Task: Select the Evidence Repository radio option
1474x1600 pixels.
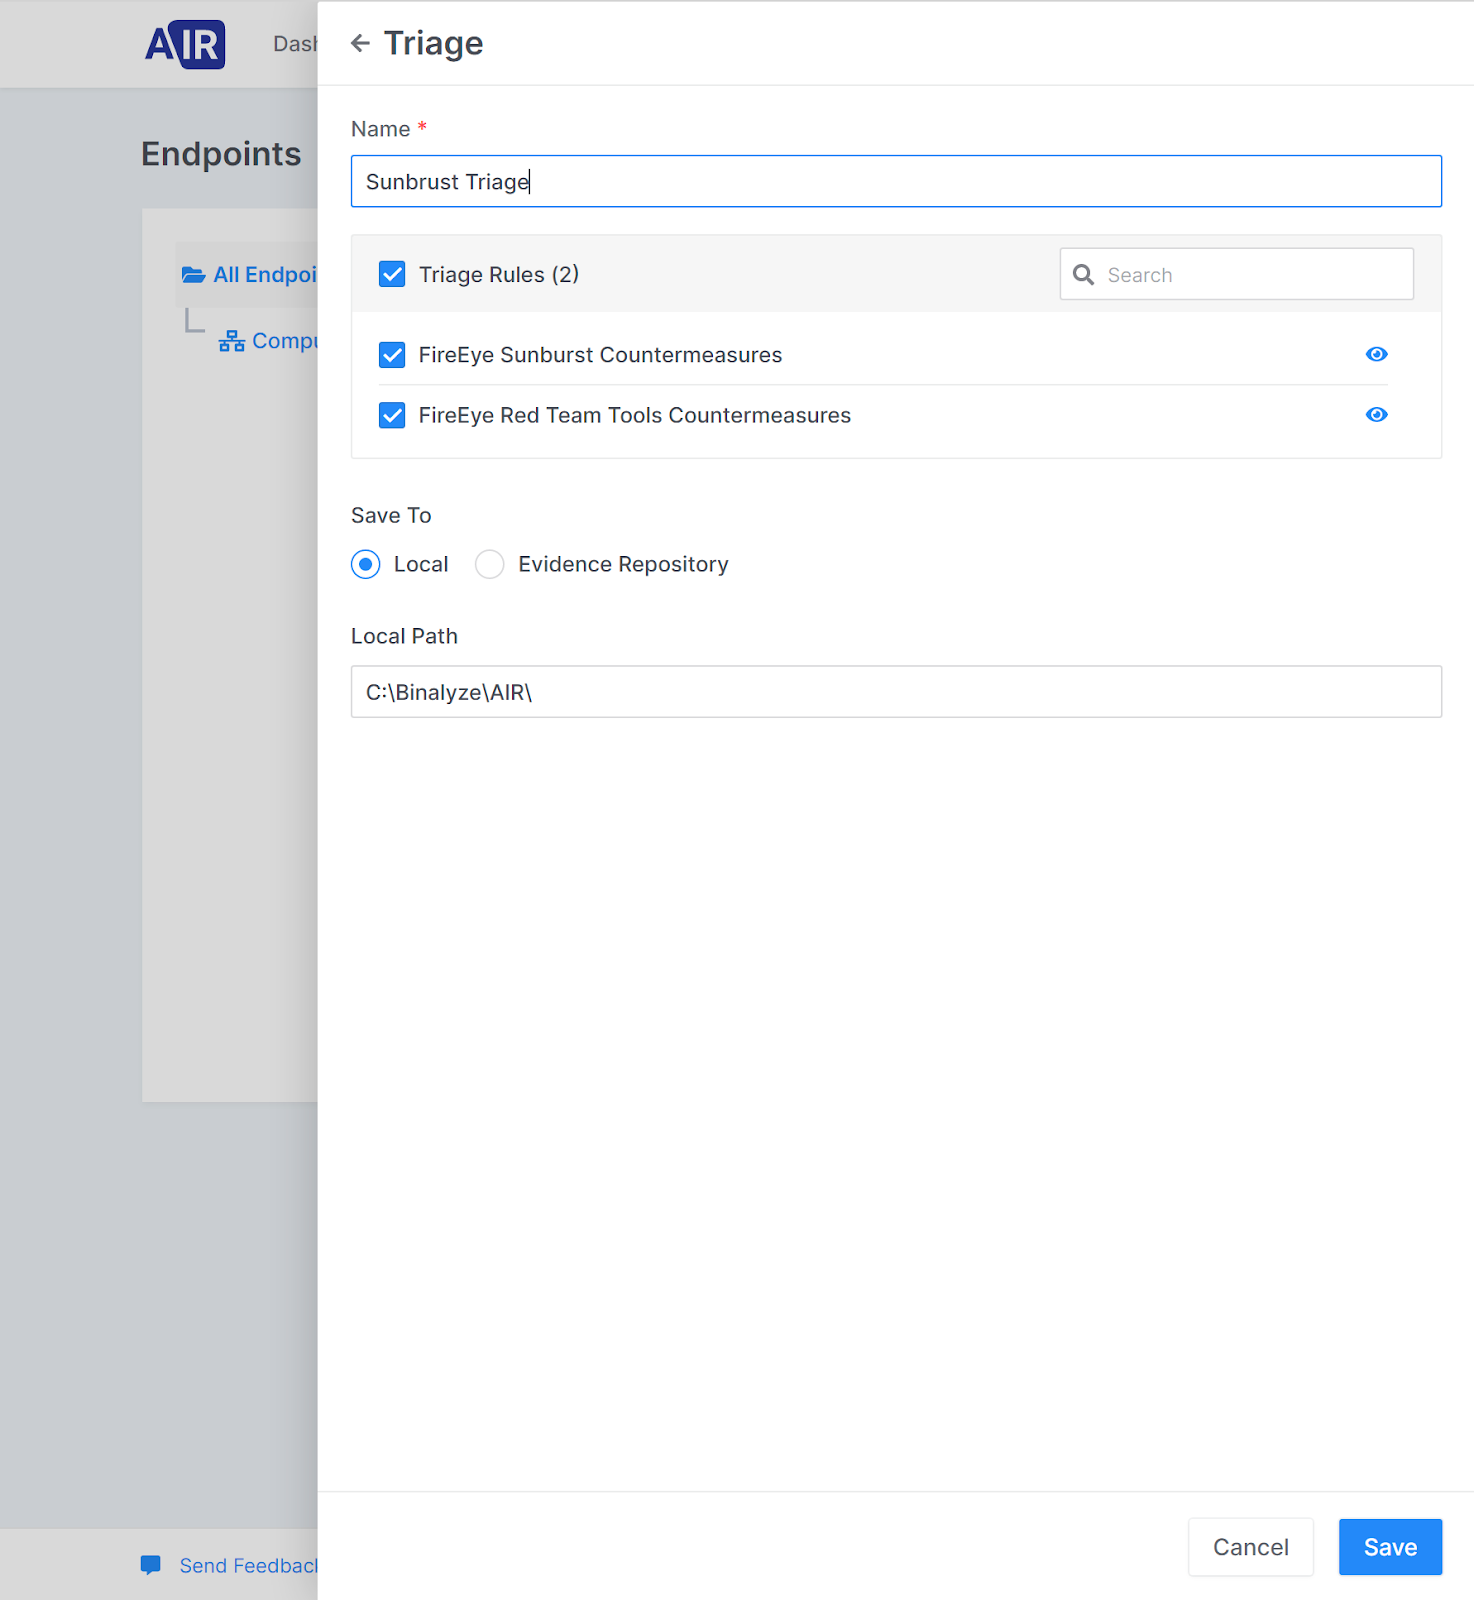Action: coord(490,565)
